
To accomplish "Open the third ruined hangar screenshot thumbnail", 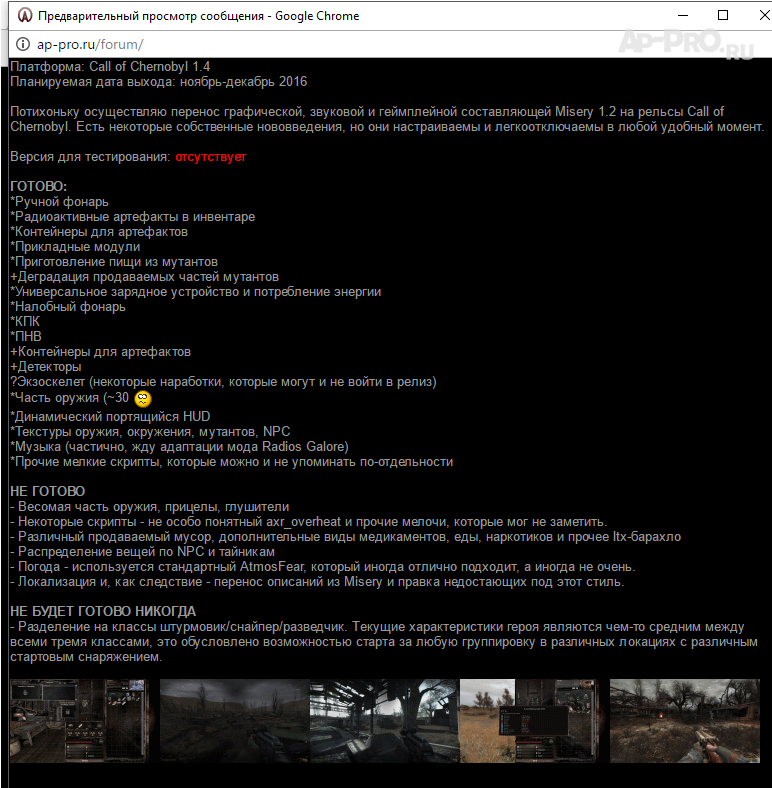I will [x=384, y=721].
